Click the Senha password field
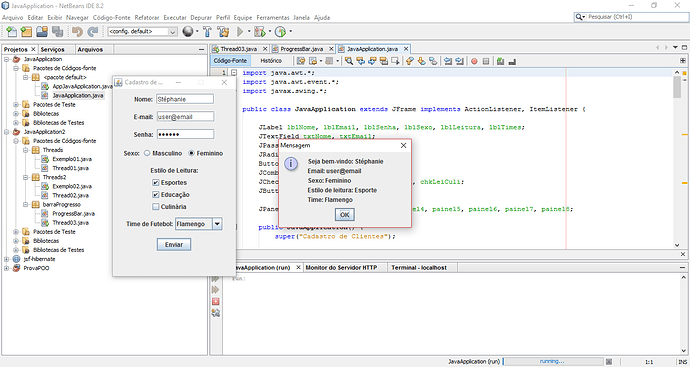Viewport: 690px width, 367px height. click(x=185, y=134)
